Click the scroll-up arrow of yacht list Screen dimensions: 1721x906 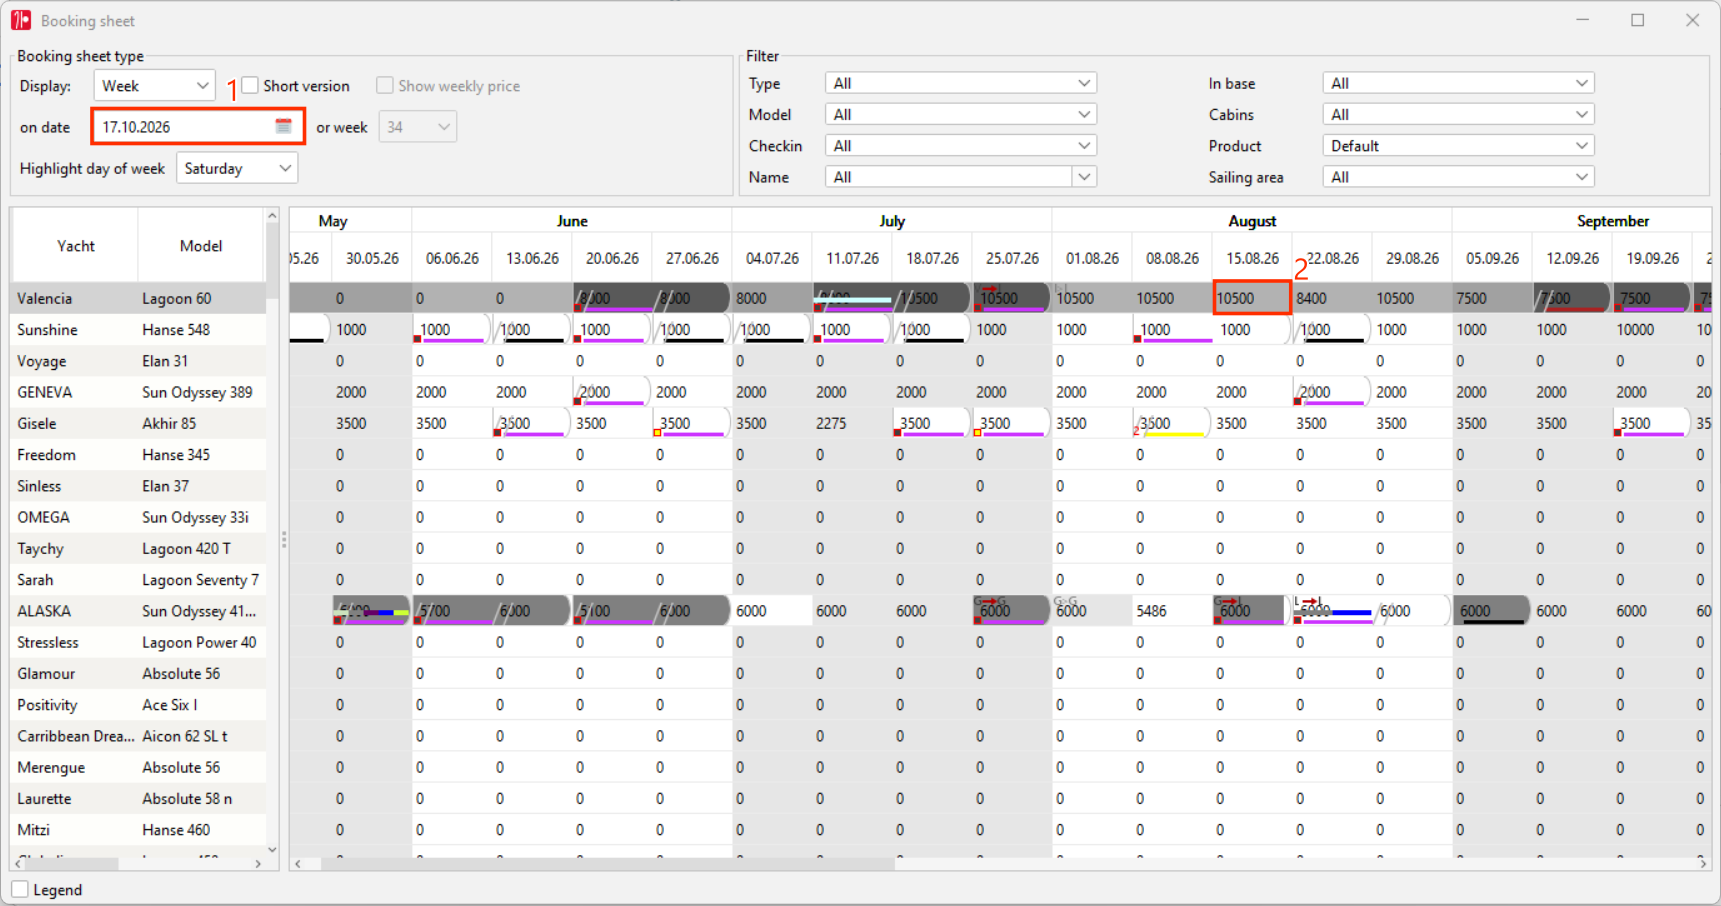pos(272,215)
